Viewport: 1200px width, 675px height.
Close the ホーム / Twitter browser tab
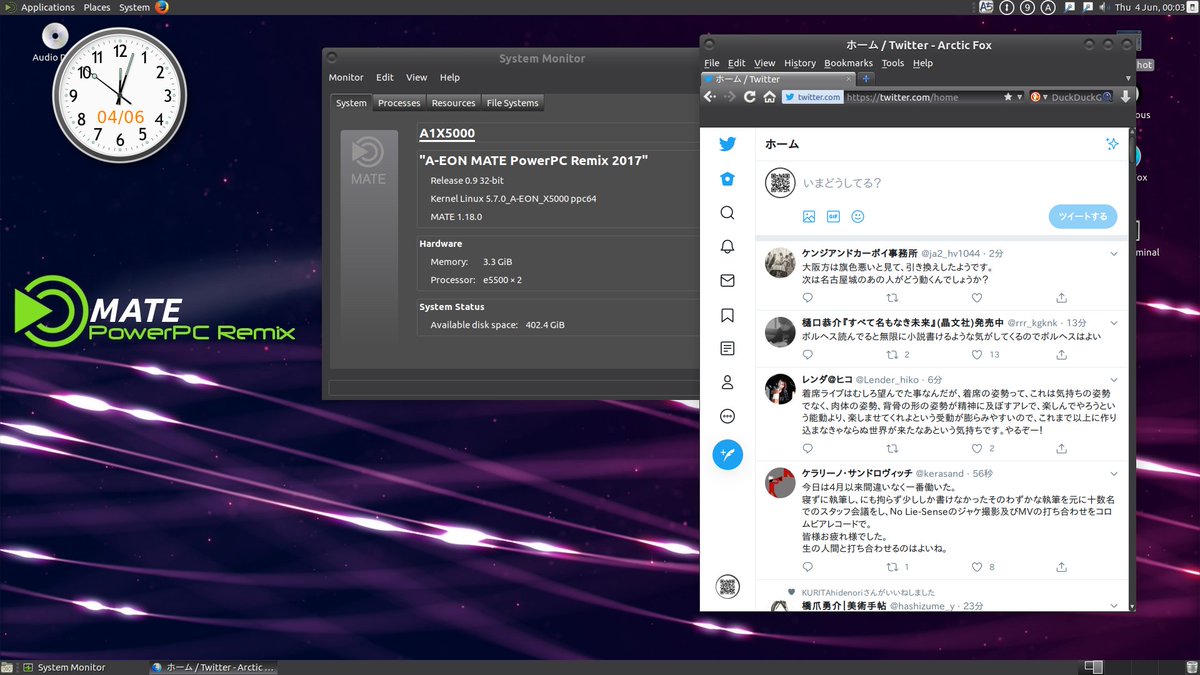pos(849,78)
